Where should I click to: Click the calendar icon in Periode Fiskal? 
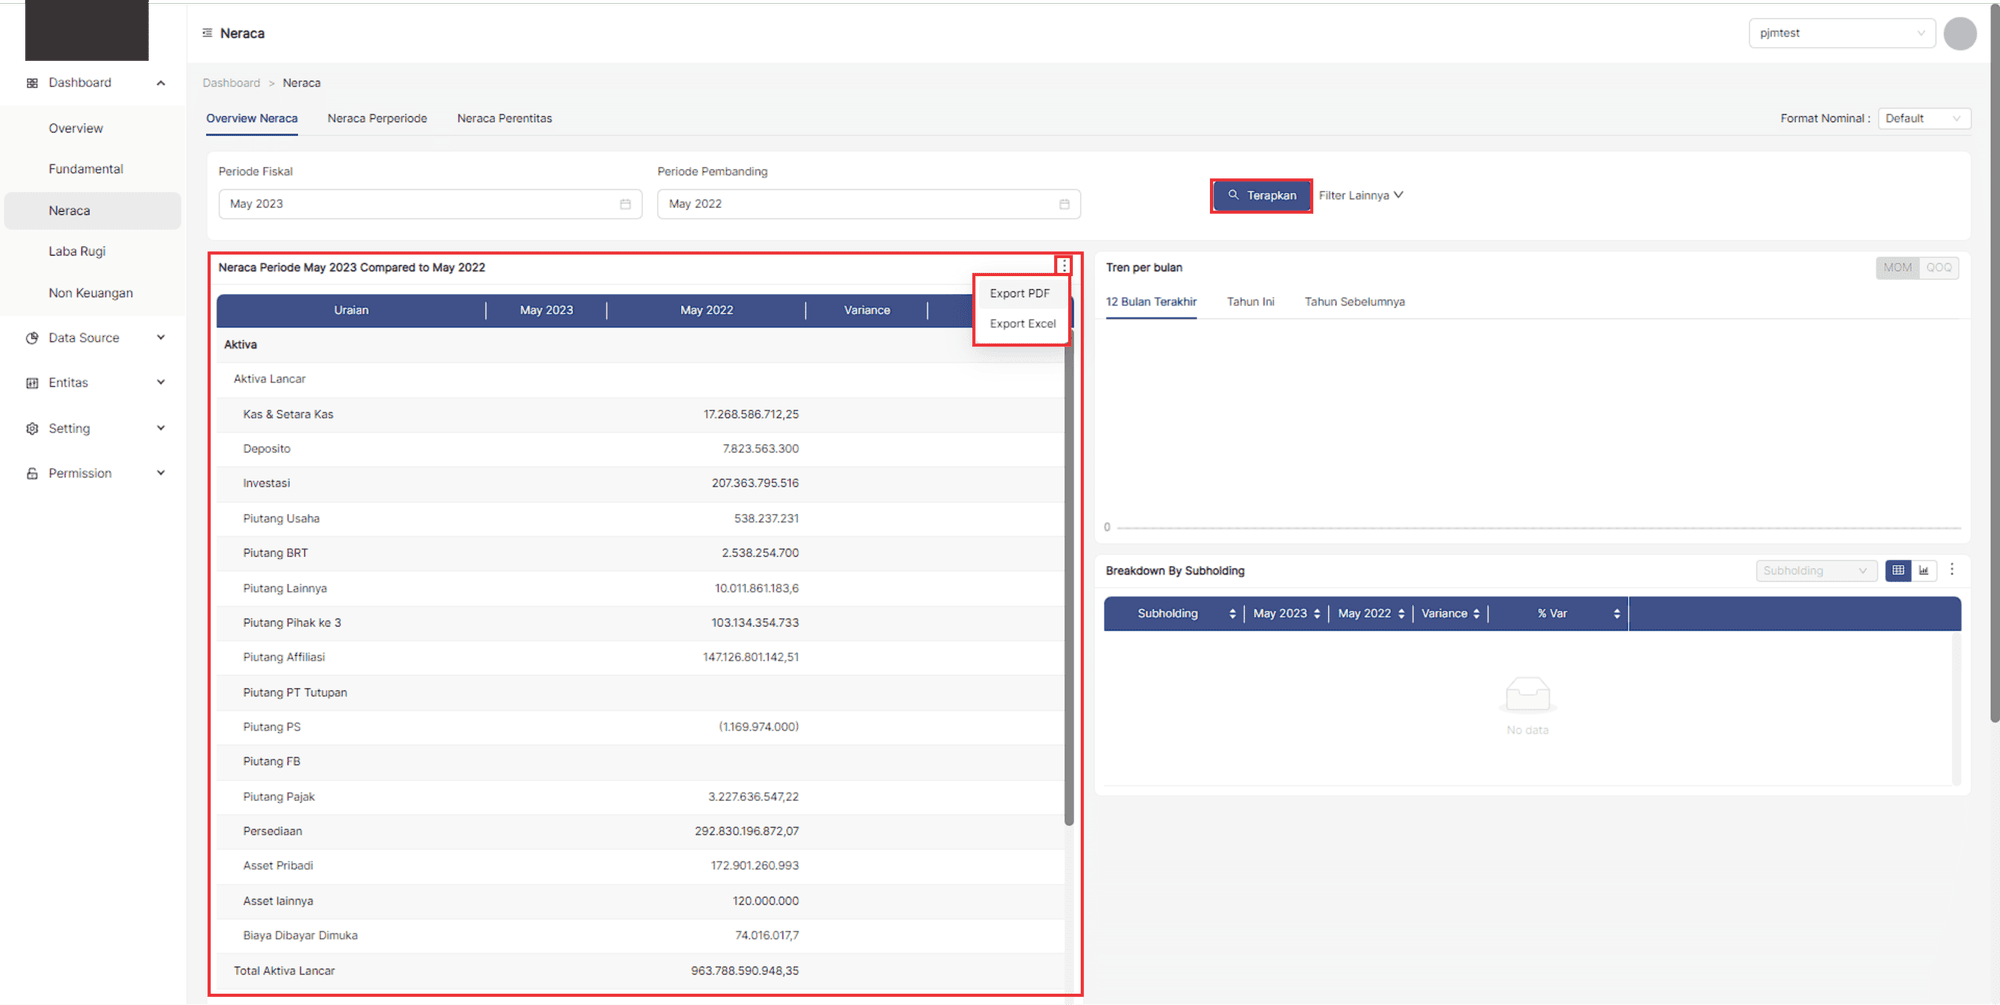[625, 204]
